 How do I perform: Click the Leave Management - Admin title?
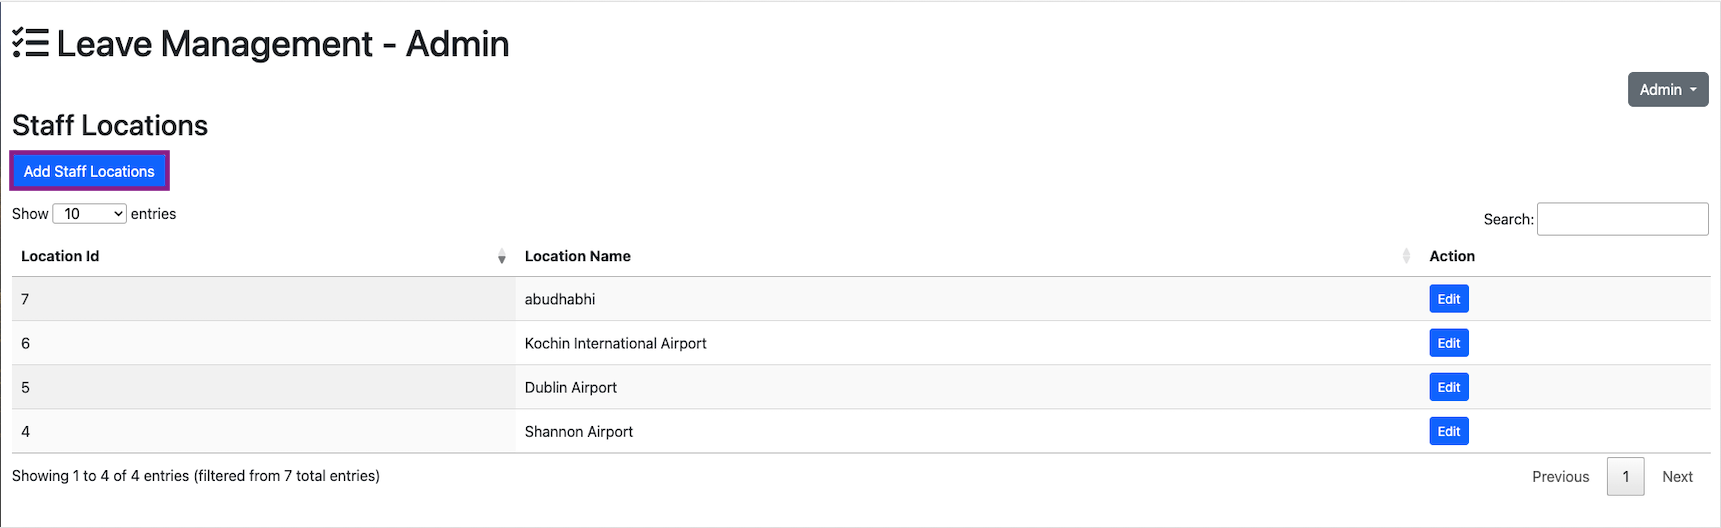point(283,44)
